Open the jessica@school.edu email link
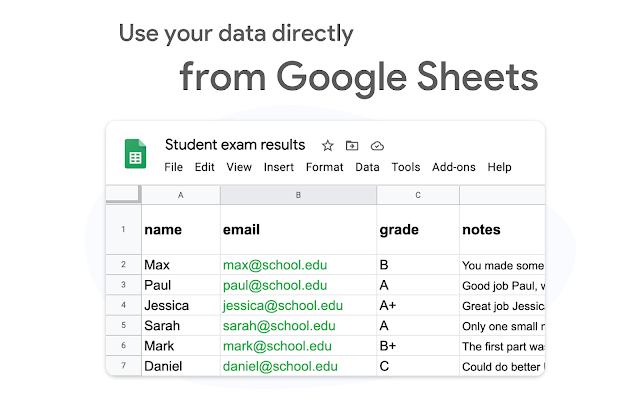 [x=282, y=306]
